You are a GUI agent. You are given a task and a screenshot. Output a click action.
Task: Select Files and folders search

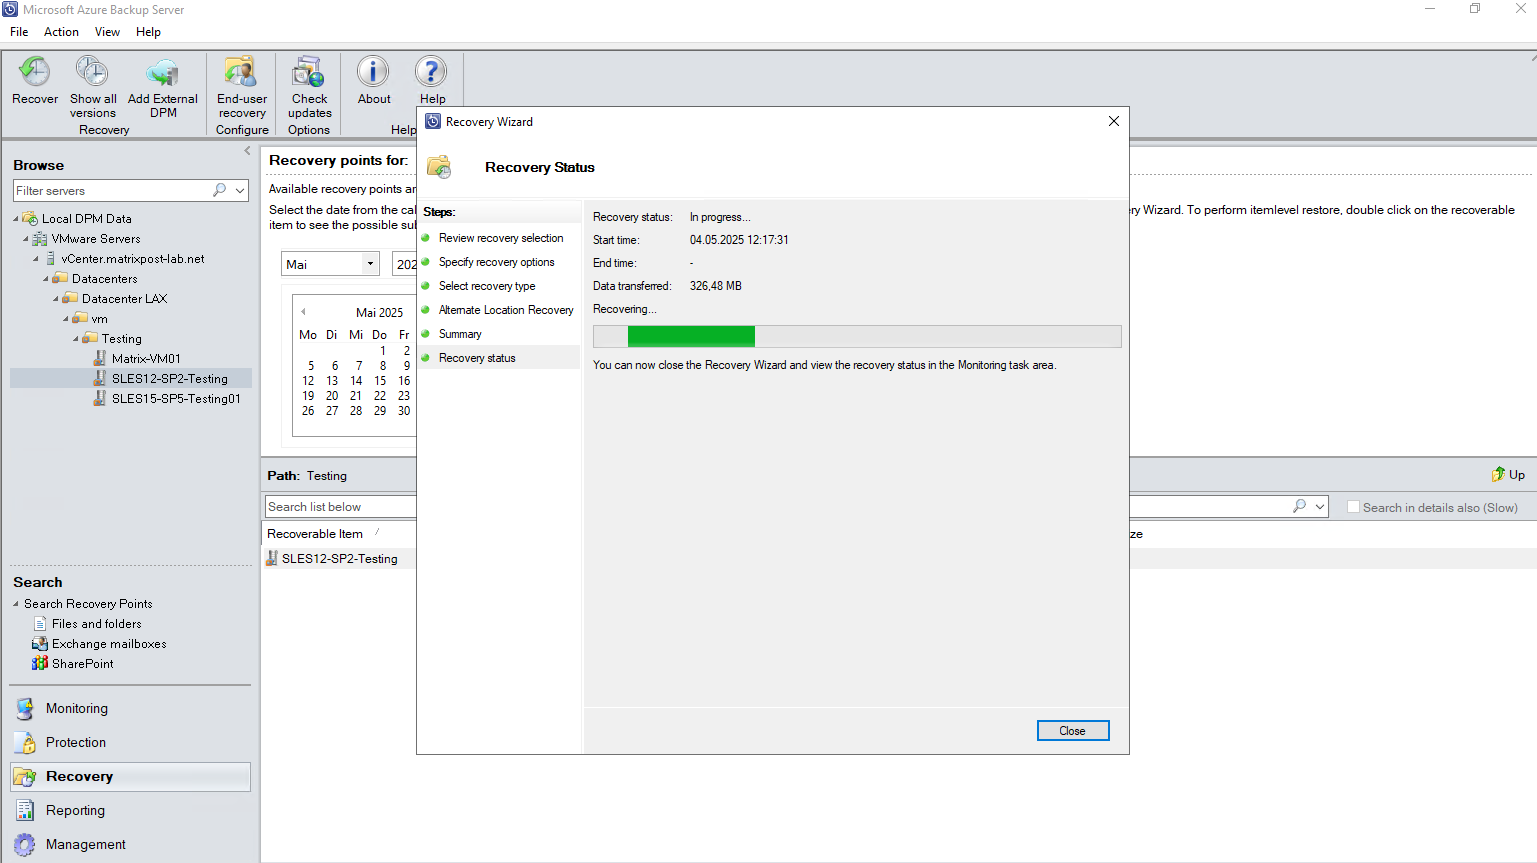pyautogui.click(x=96, y=624)
